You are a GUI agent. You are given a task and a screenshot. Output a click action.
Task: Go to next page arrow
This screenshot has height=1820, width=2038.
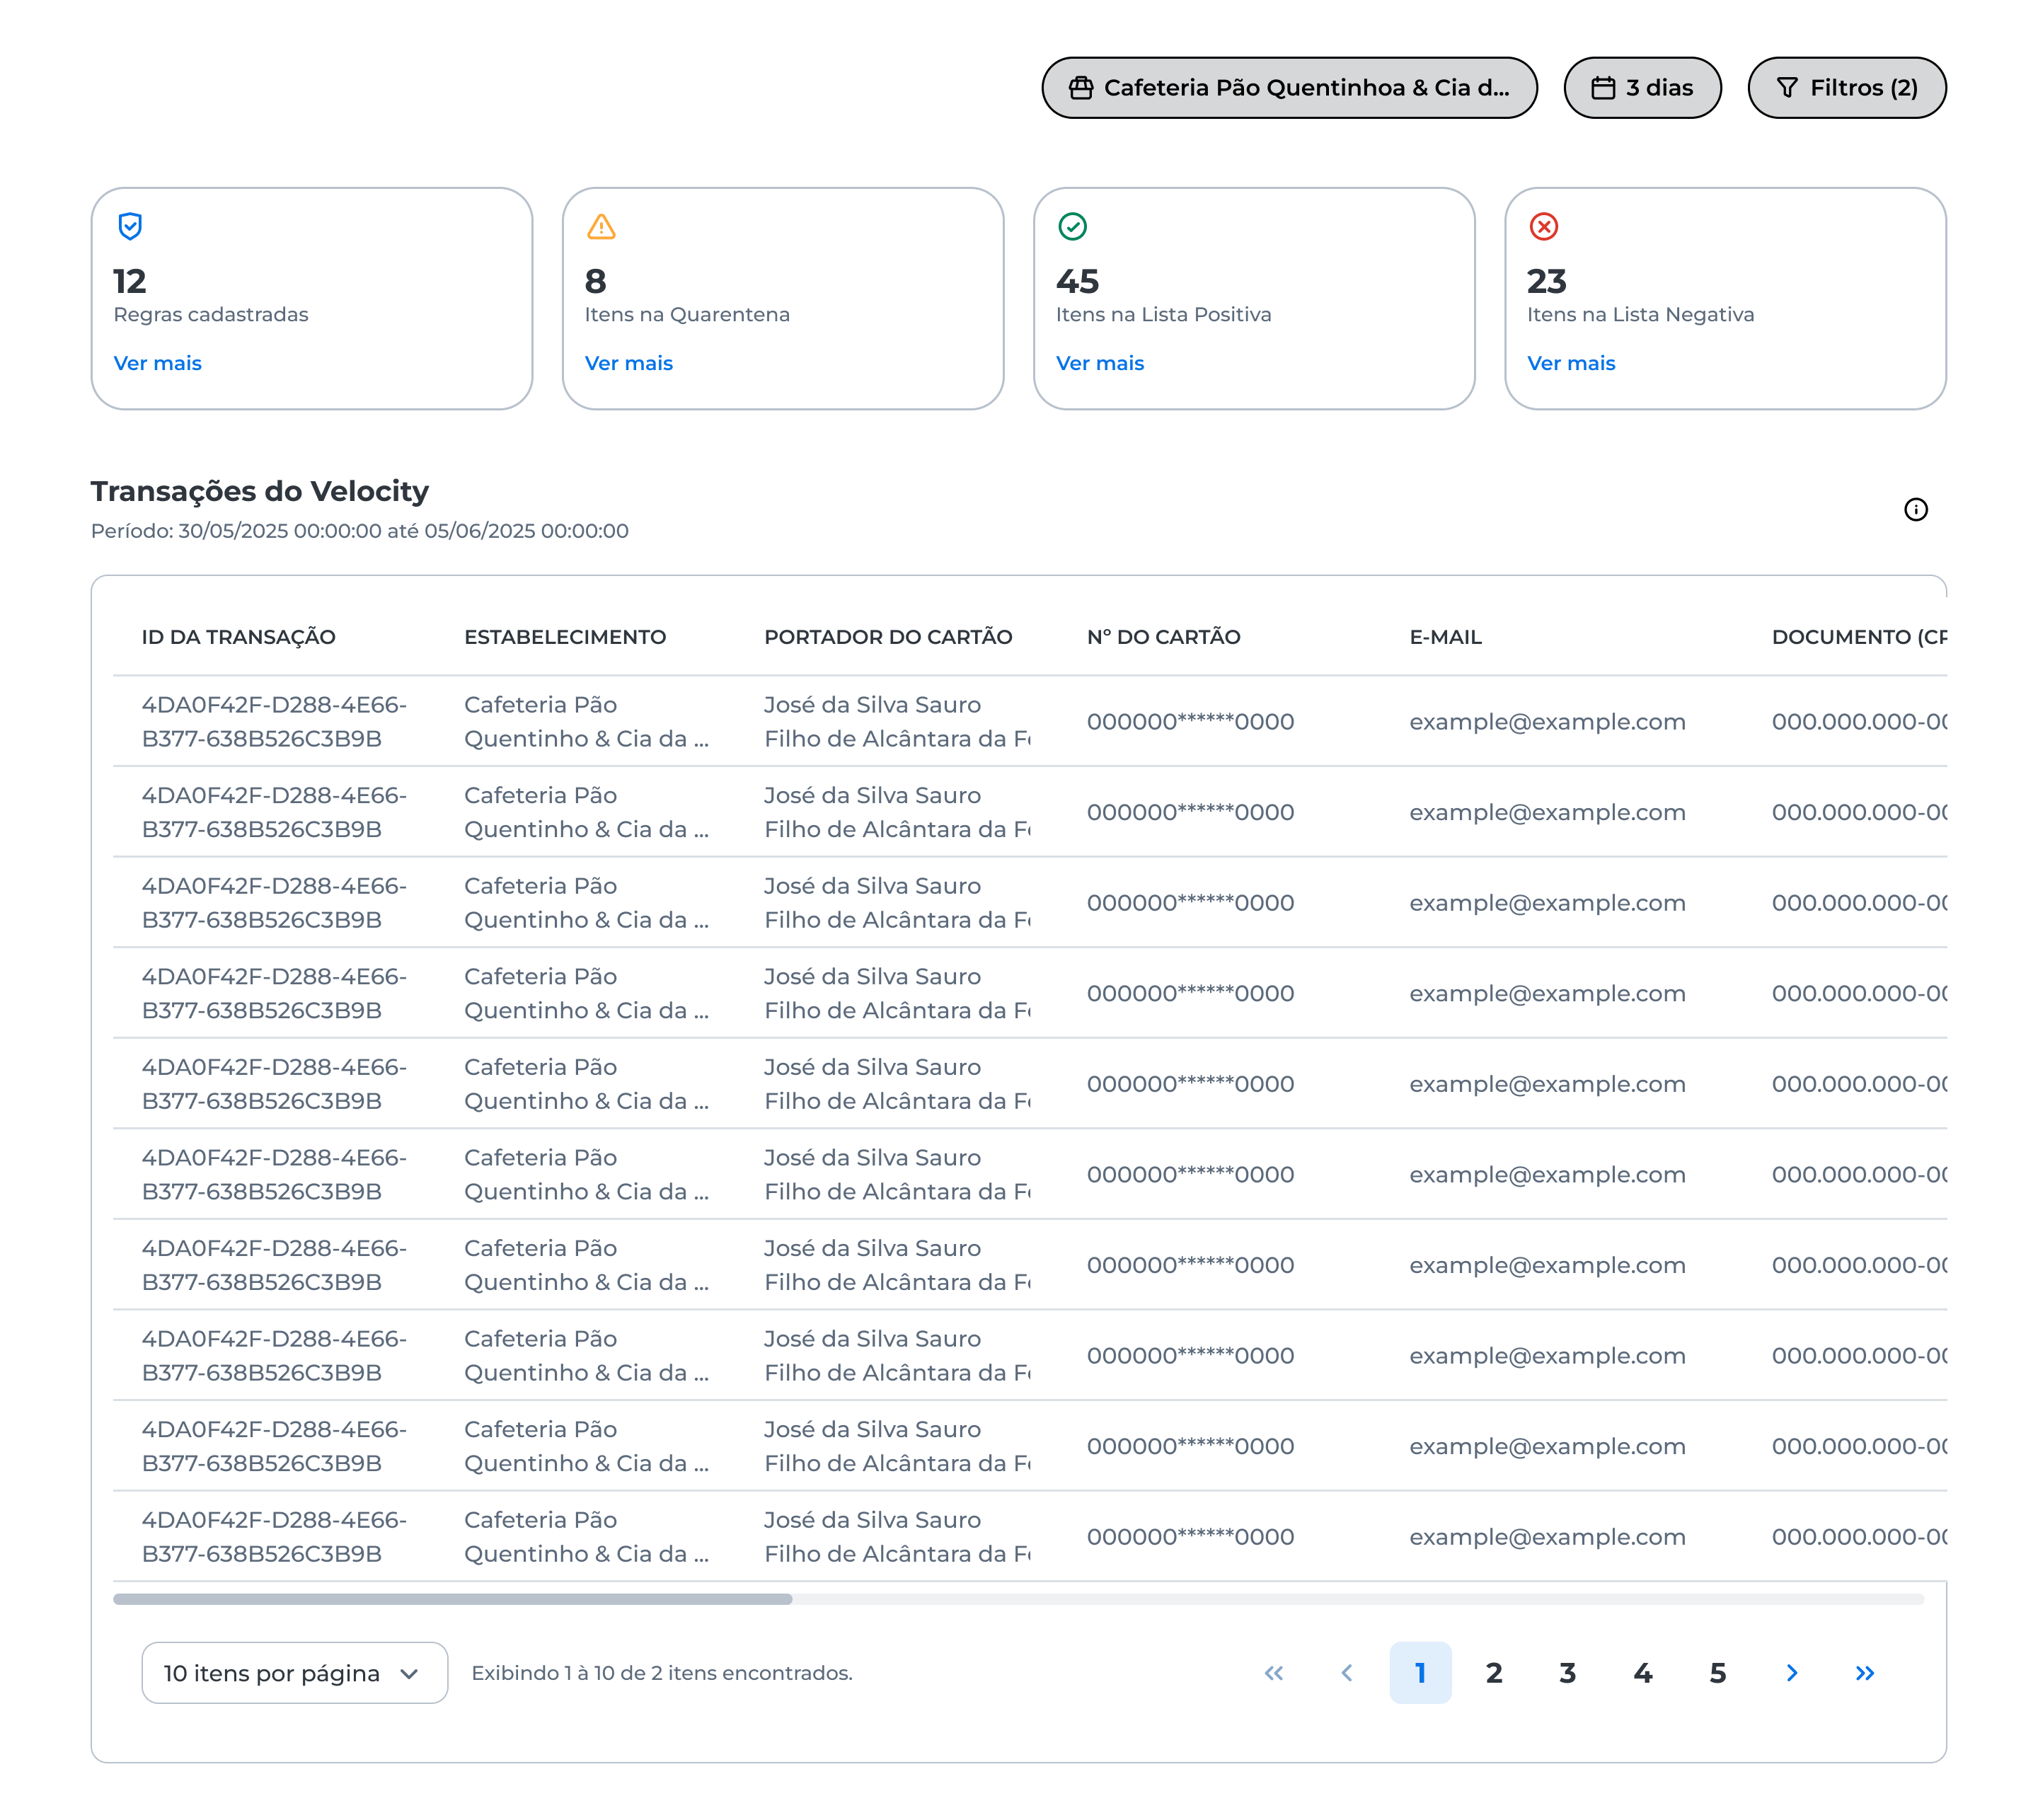click(x=1791, y=1673)
